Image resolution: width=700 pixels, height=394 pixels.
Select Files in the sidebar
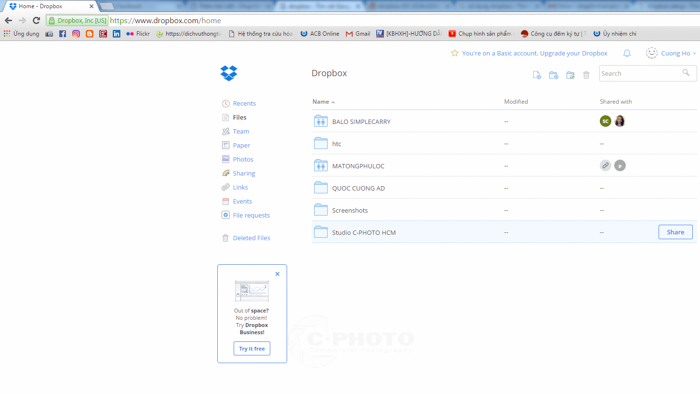coord(239,117)
